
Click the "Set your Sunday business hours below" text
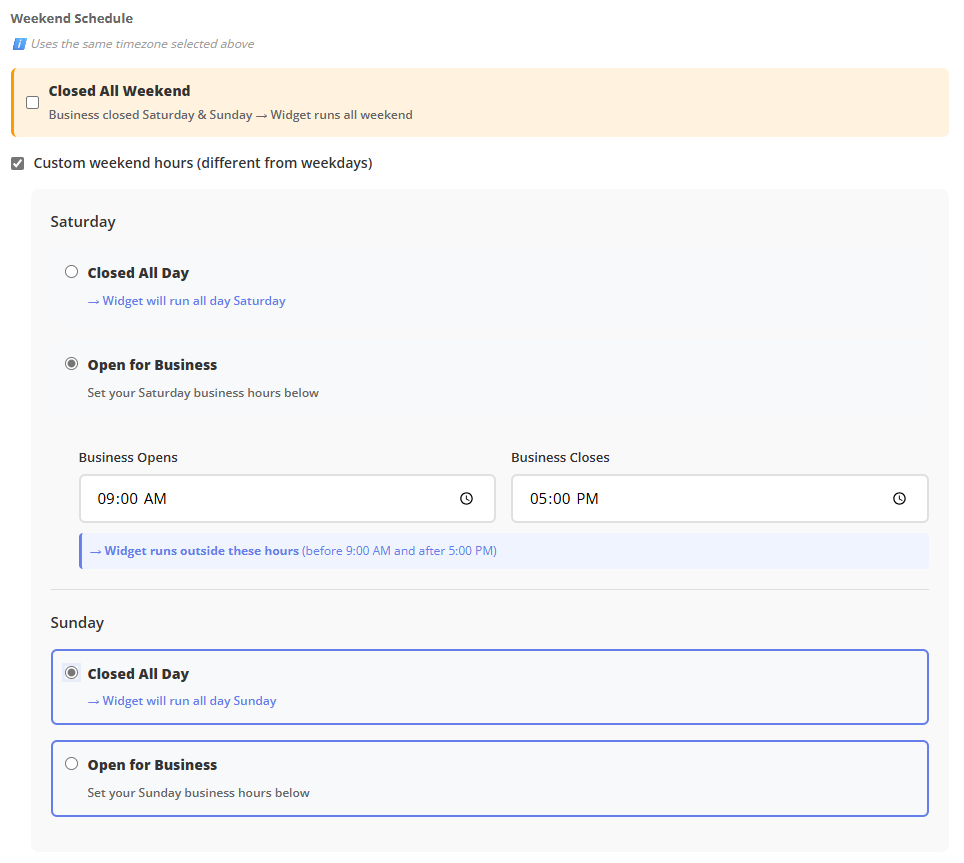(x=198, y=793)
